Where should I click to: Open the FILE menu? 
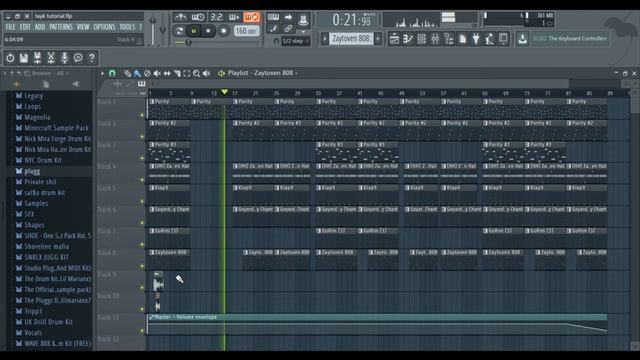[11, 27]
